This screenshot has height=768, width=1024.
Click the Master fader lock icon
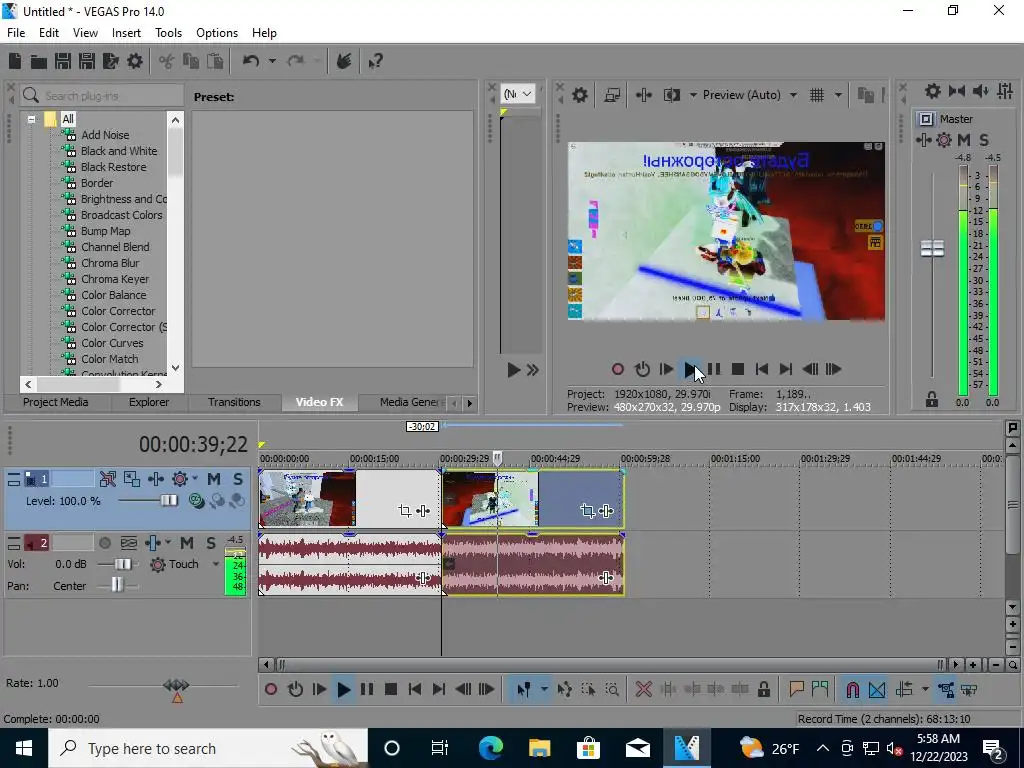(x=932, y=400)
